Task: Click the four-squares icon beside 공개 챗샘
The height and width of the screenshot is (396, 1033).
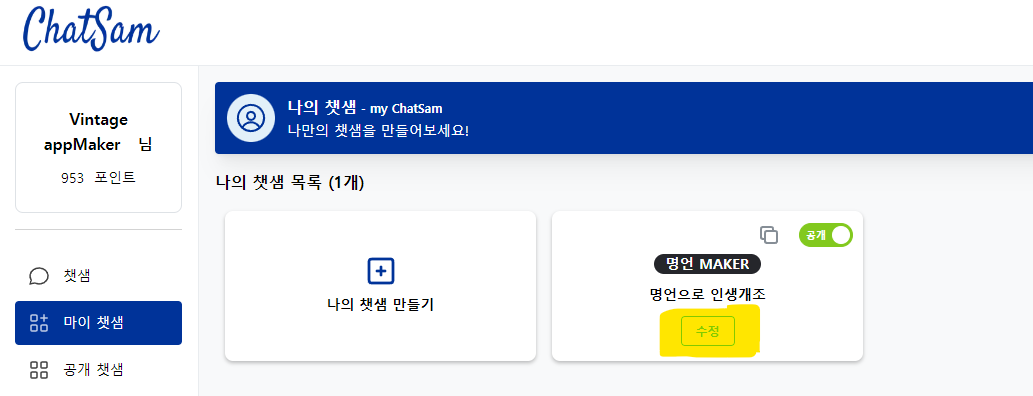Action: [x=39, y=370]
